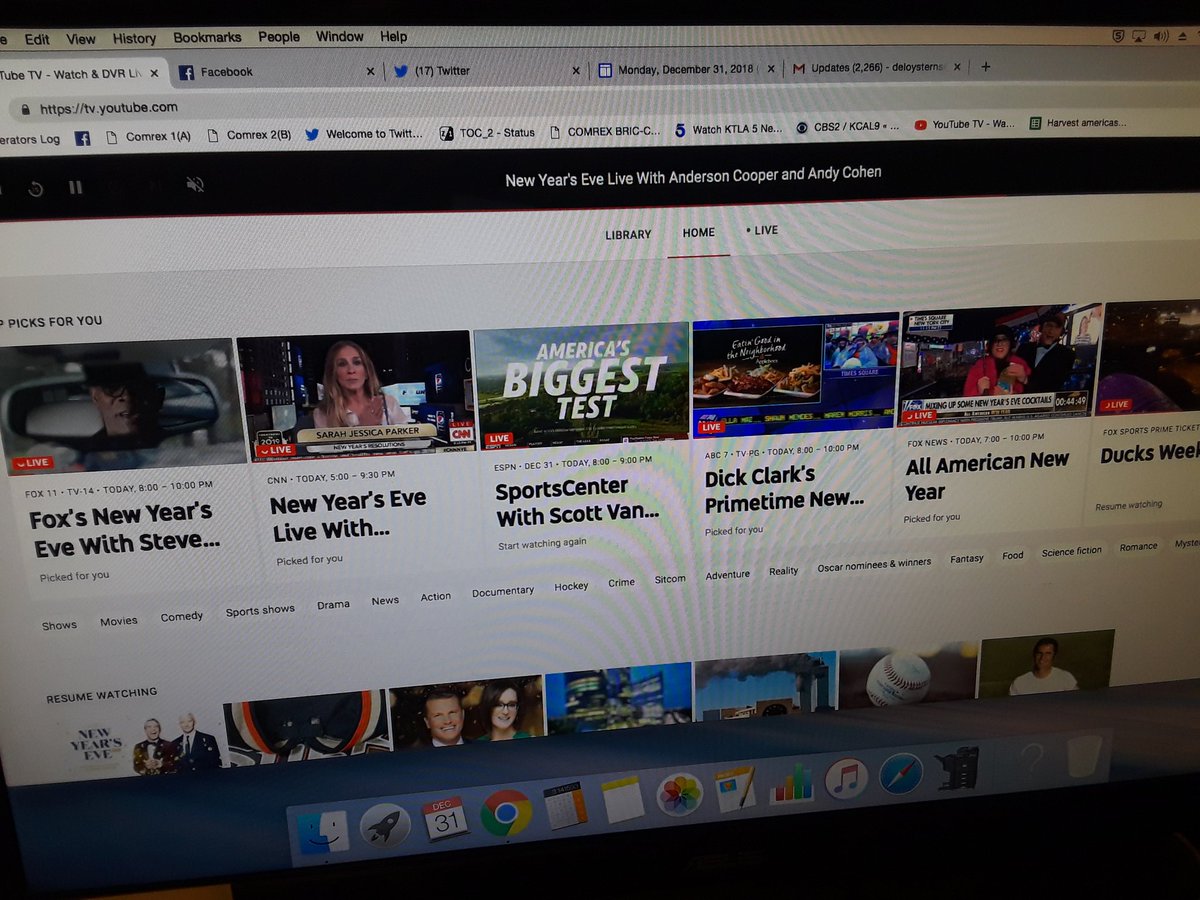The width and height of the screenshot is (1200, 900).
Task: Open the CBS2 / KCAL9 bookmark
Action: [x=848, y=127]
